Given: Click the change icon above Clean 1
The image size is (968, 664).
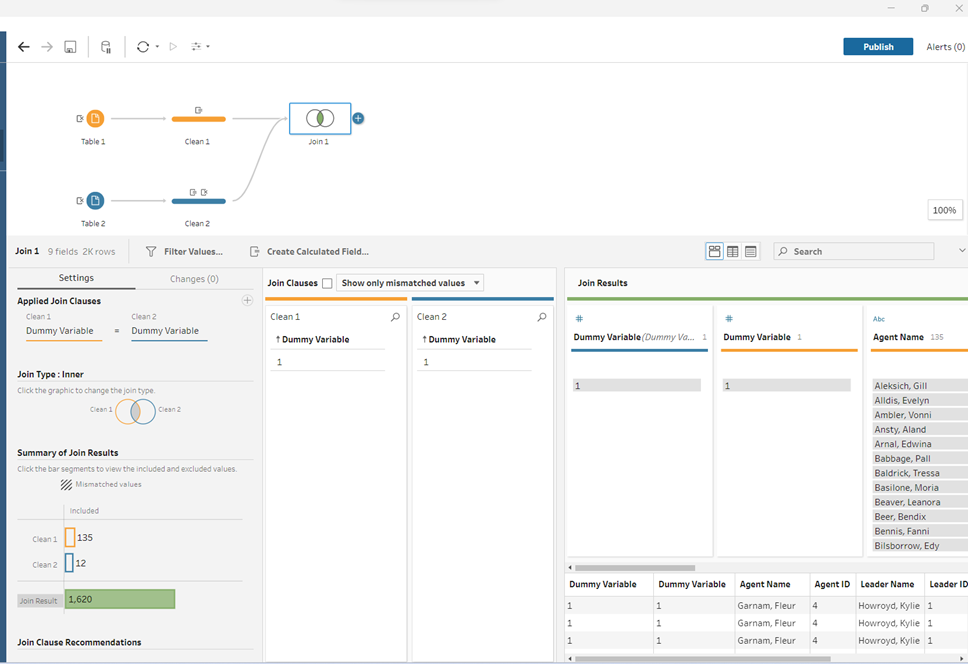Looking at the screenshot, I should [198, 110].
